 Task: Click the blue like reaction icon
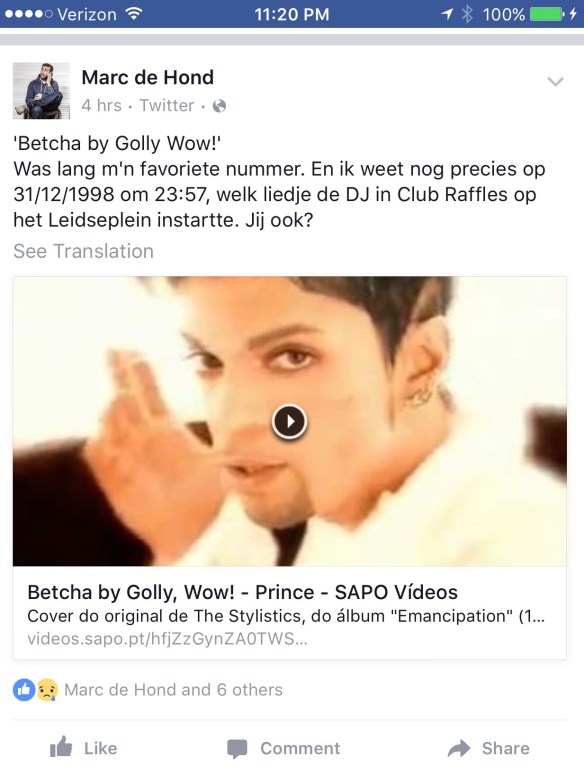(x=24, y=689)
